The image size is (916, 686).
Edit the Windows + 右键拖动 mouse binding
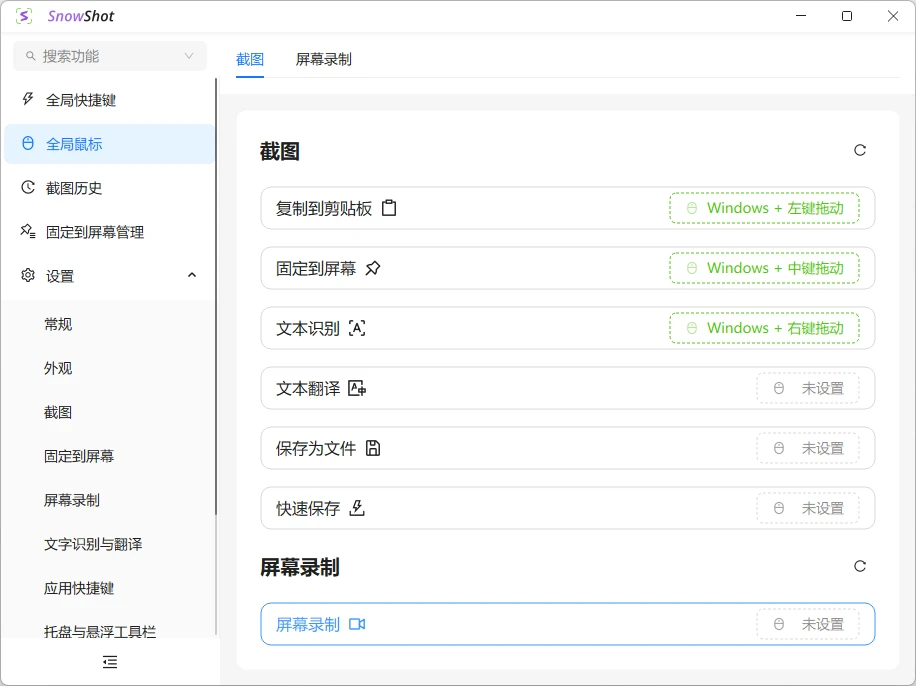[764, 328]
